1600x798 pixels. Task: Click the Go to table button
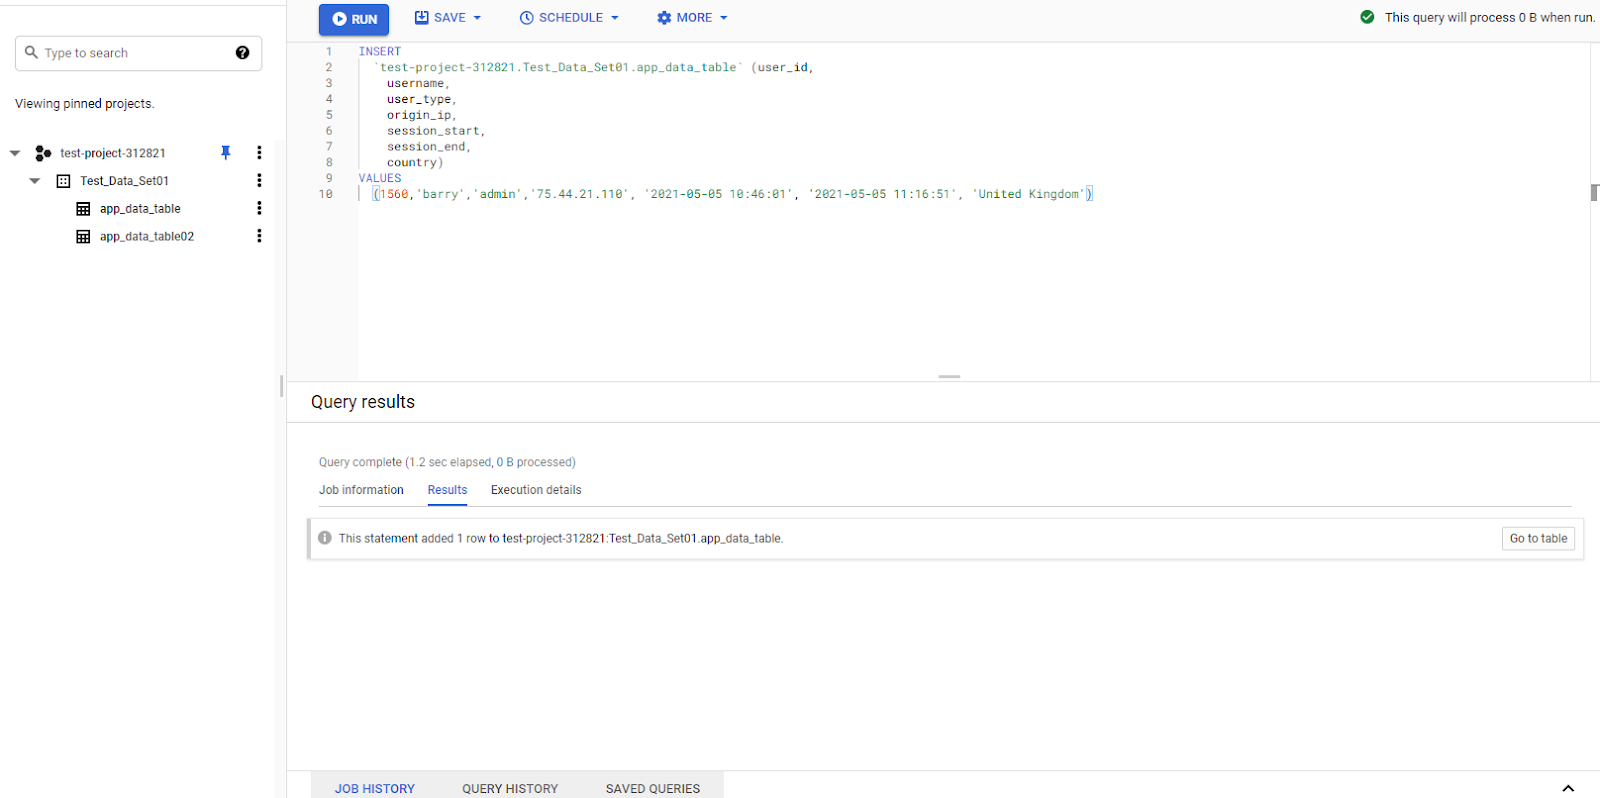click(x=1538, y=538)
